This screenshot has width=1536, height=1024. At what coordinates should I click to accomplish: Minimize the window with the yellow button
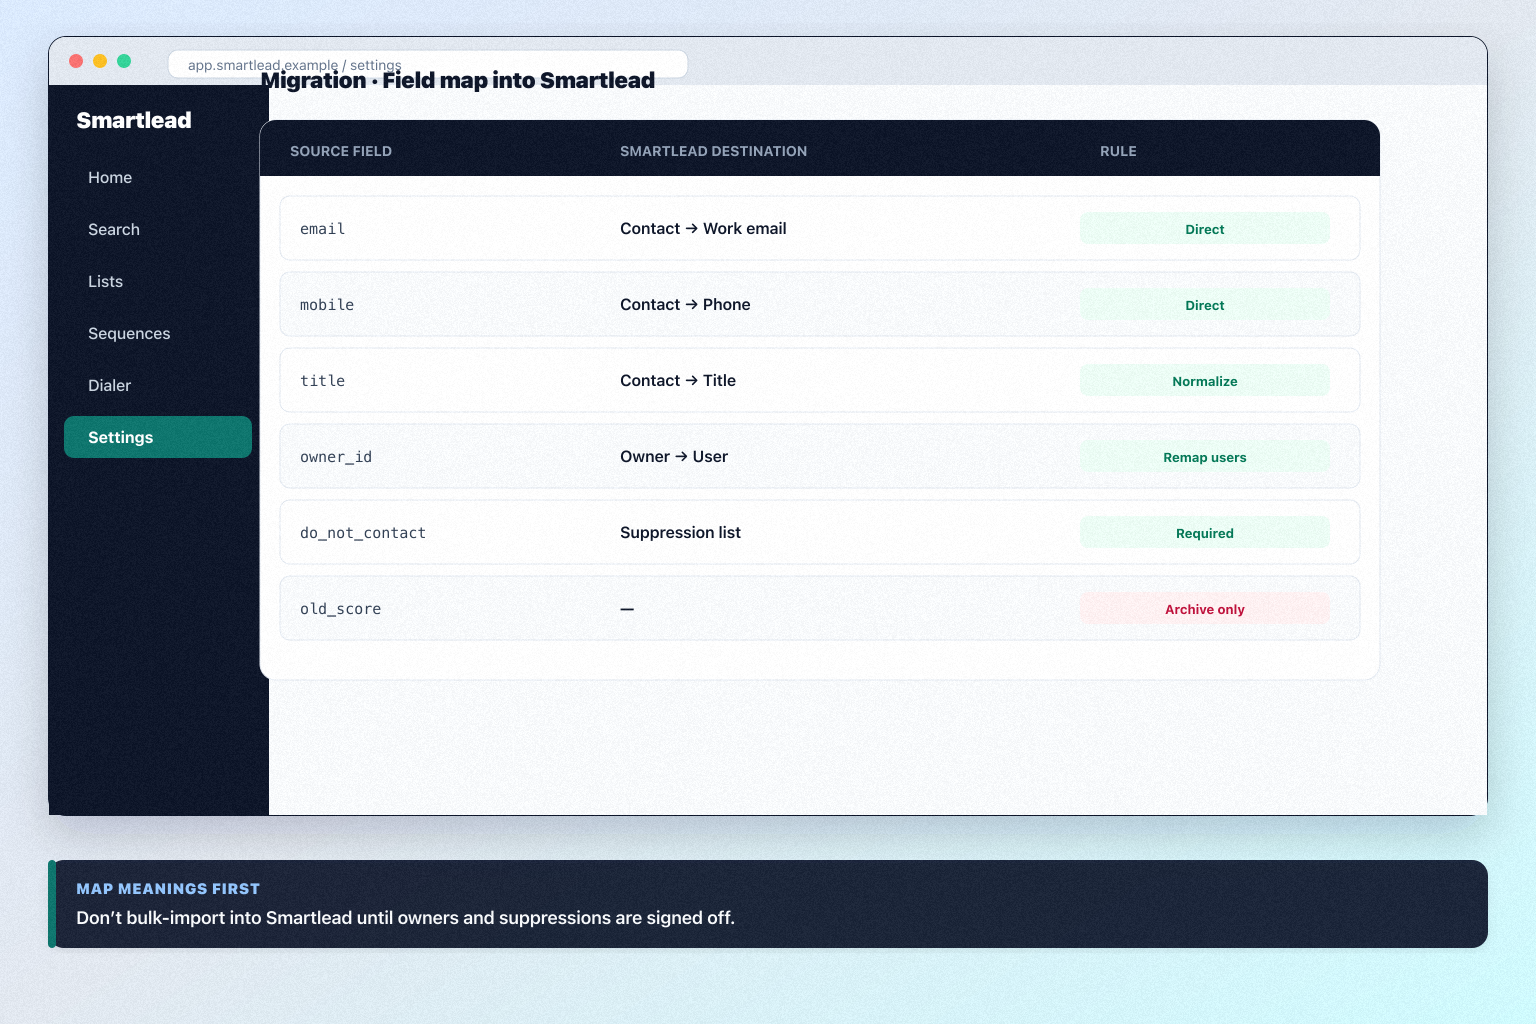(x=100, y=61)
